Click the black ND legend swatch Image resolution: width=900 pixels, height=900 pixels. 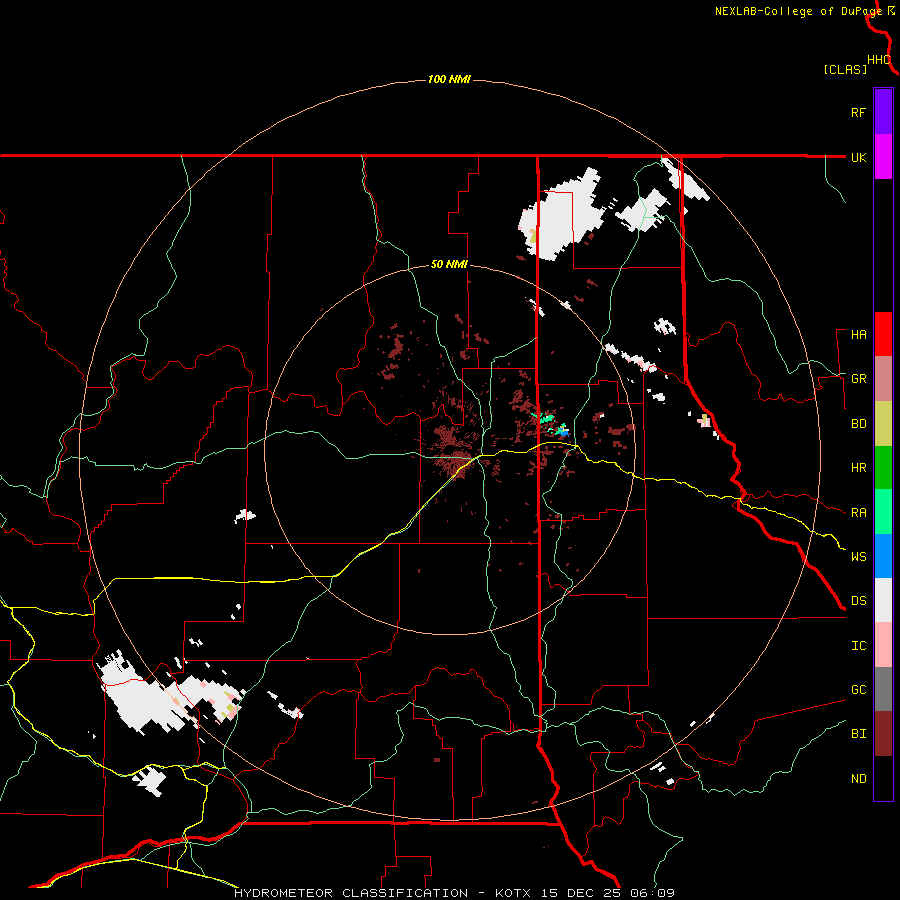tap(883, 778)
